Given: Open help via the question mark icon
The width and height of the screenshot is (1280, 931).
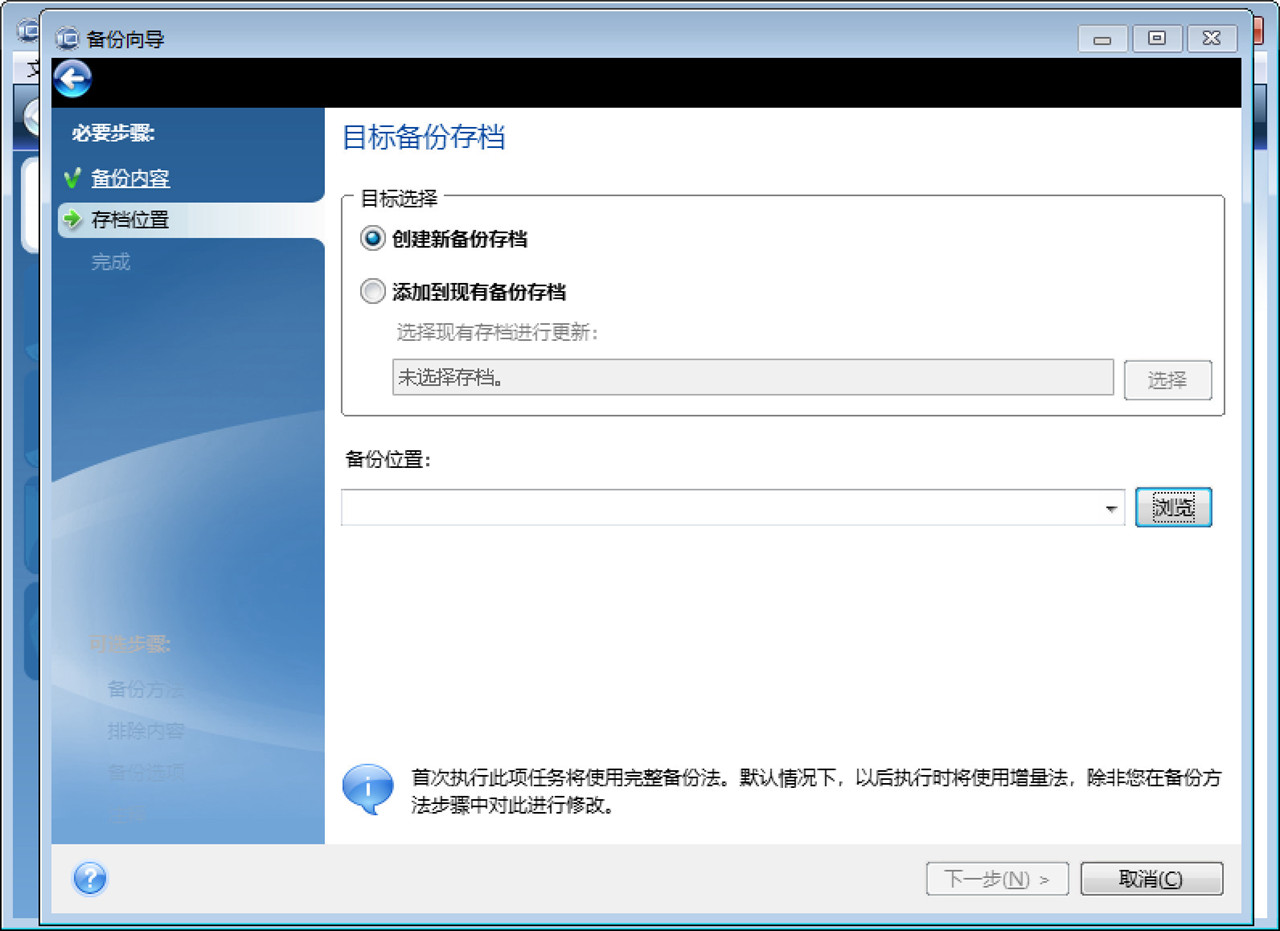Looking at the screenshot, I should [x=90, y=879].
